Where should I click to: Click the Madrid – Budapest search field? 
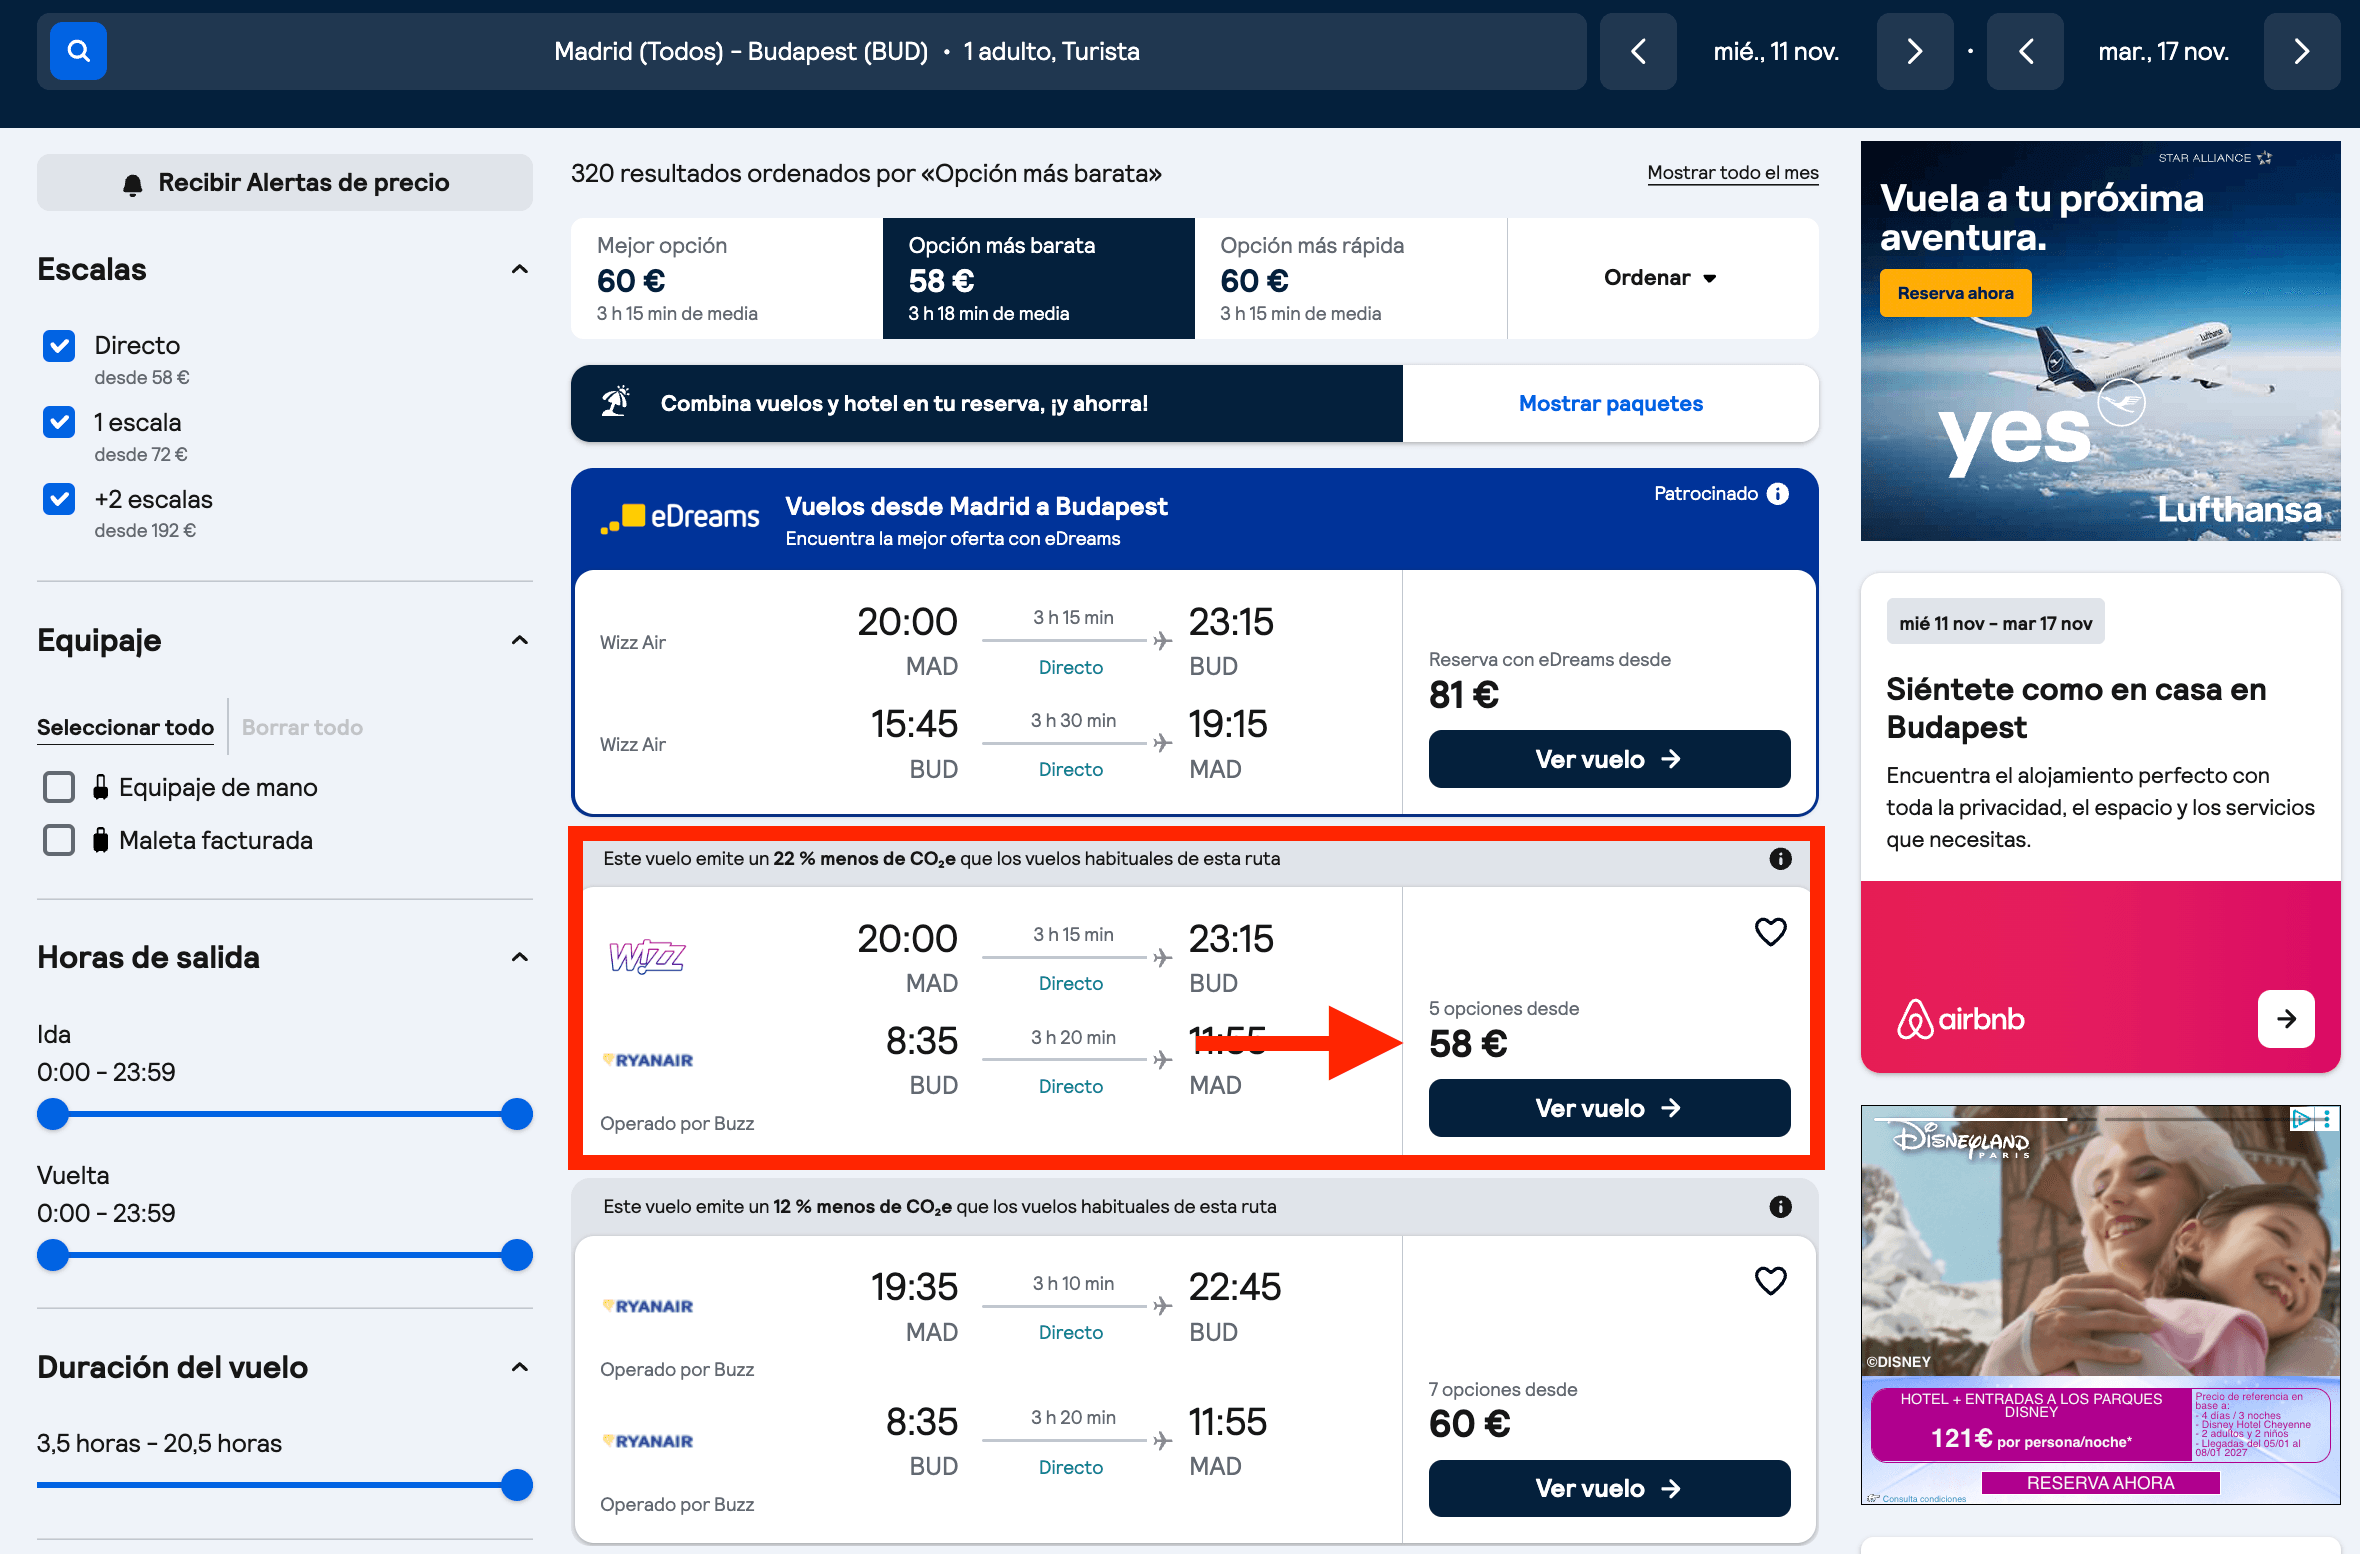[x=846, y=51]
